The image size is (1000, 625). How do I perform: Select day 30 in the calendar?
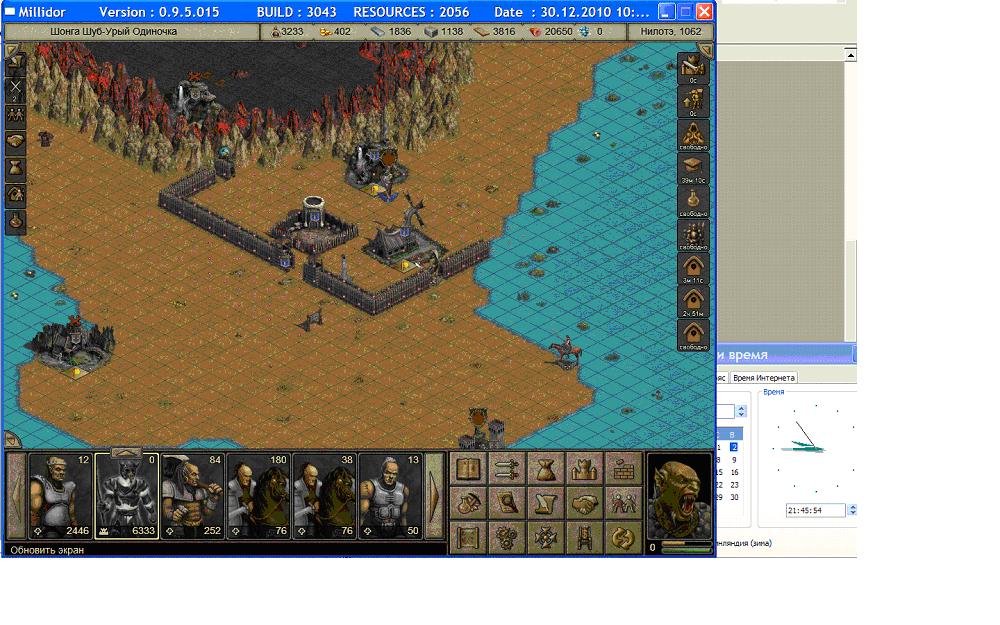(x=734, y=497)
